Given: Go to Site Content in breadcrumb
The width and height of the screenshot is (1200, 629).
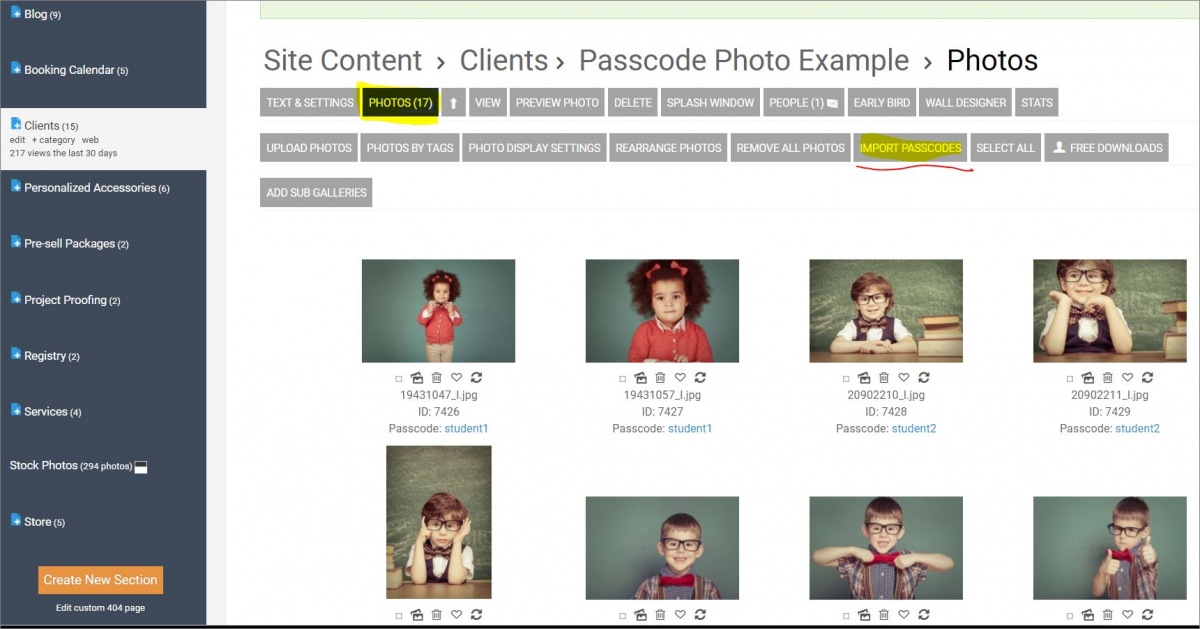Looking at the screenshot, I should (x=343, y=61).
